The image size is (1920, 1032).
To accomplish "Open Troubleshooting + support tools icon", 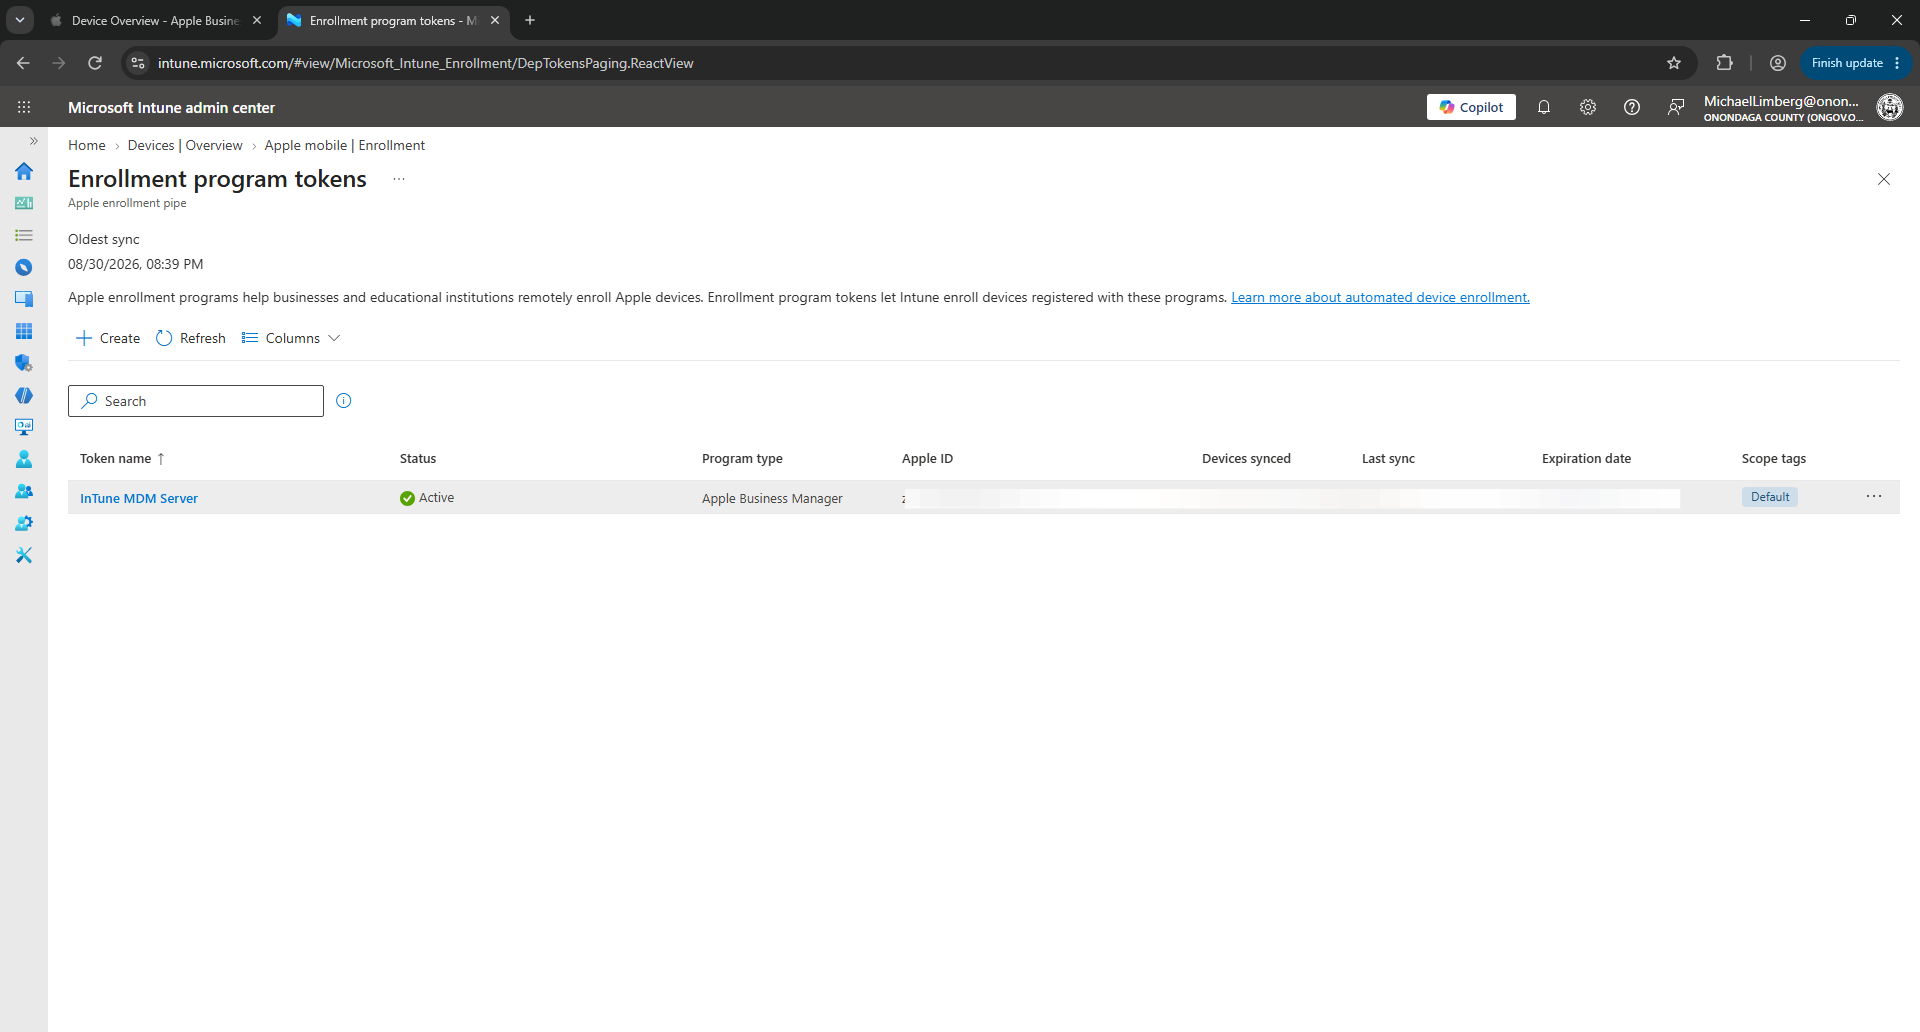I will [24, 555].
